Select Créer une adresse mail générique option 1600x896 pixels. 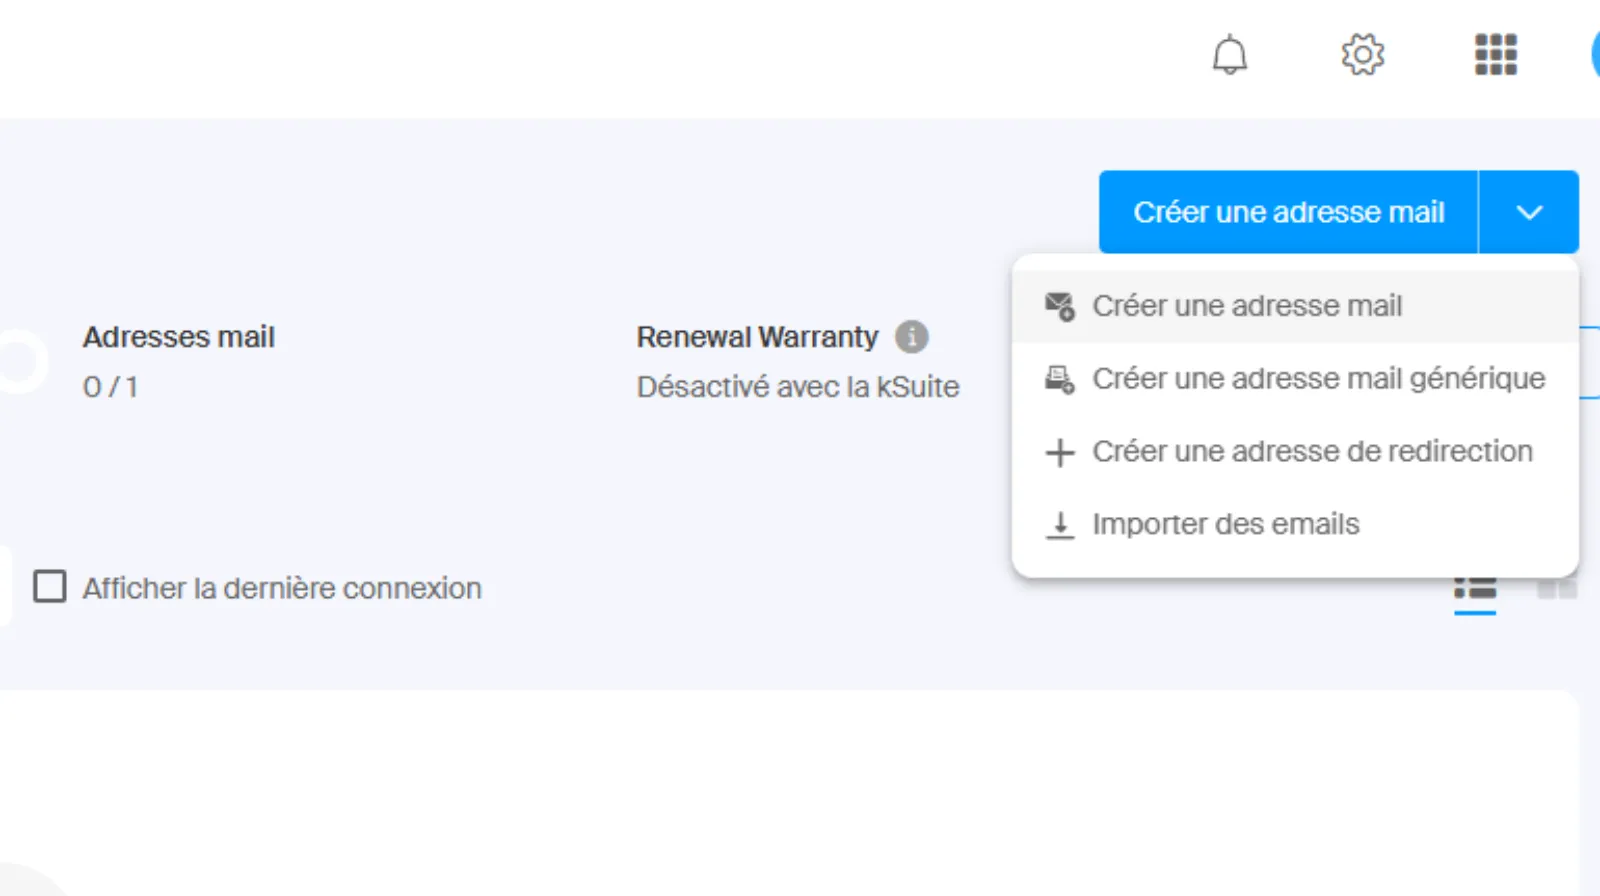coord(1318,379)
